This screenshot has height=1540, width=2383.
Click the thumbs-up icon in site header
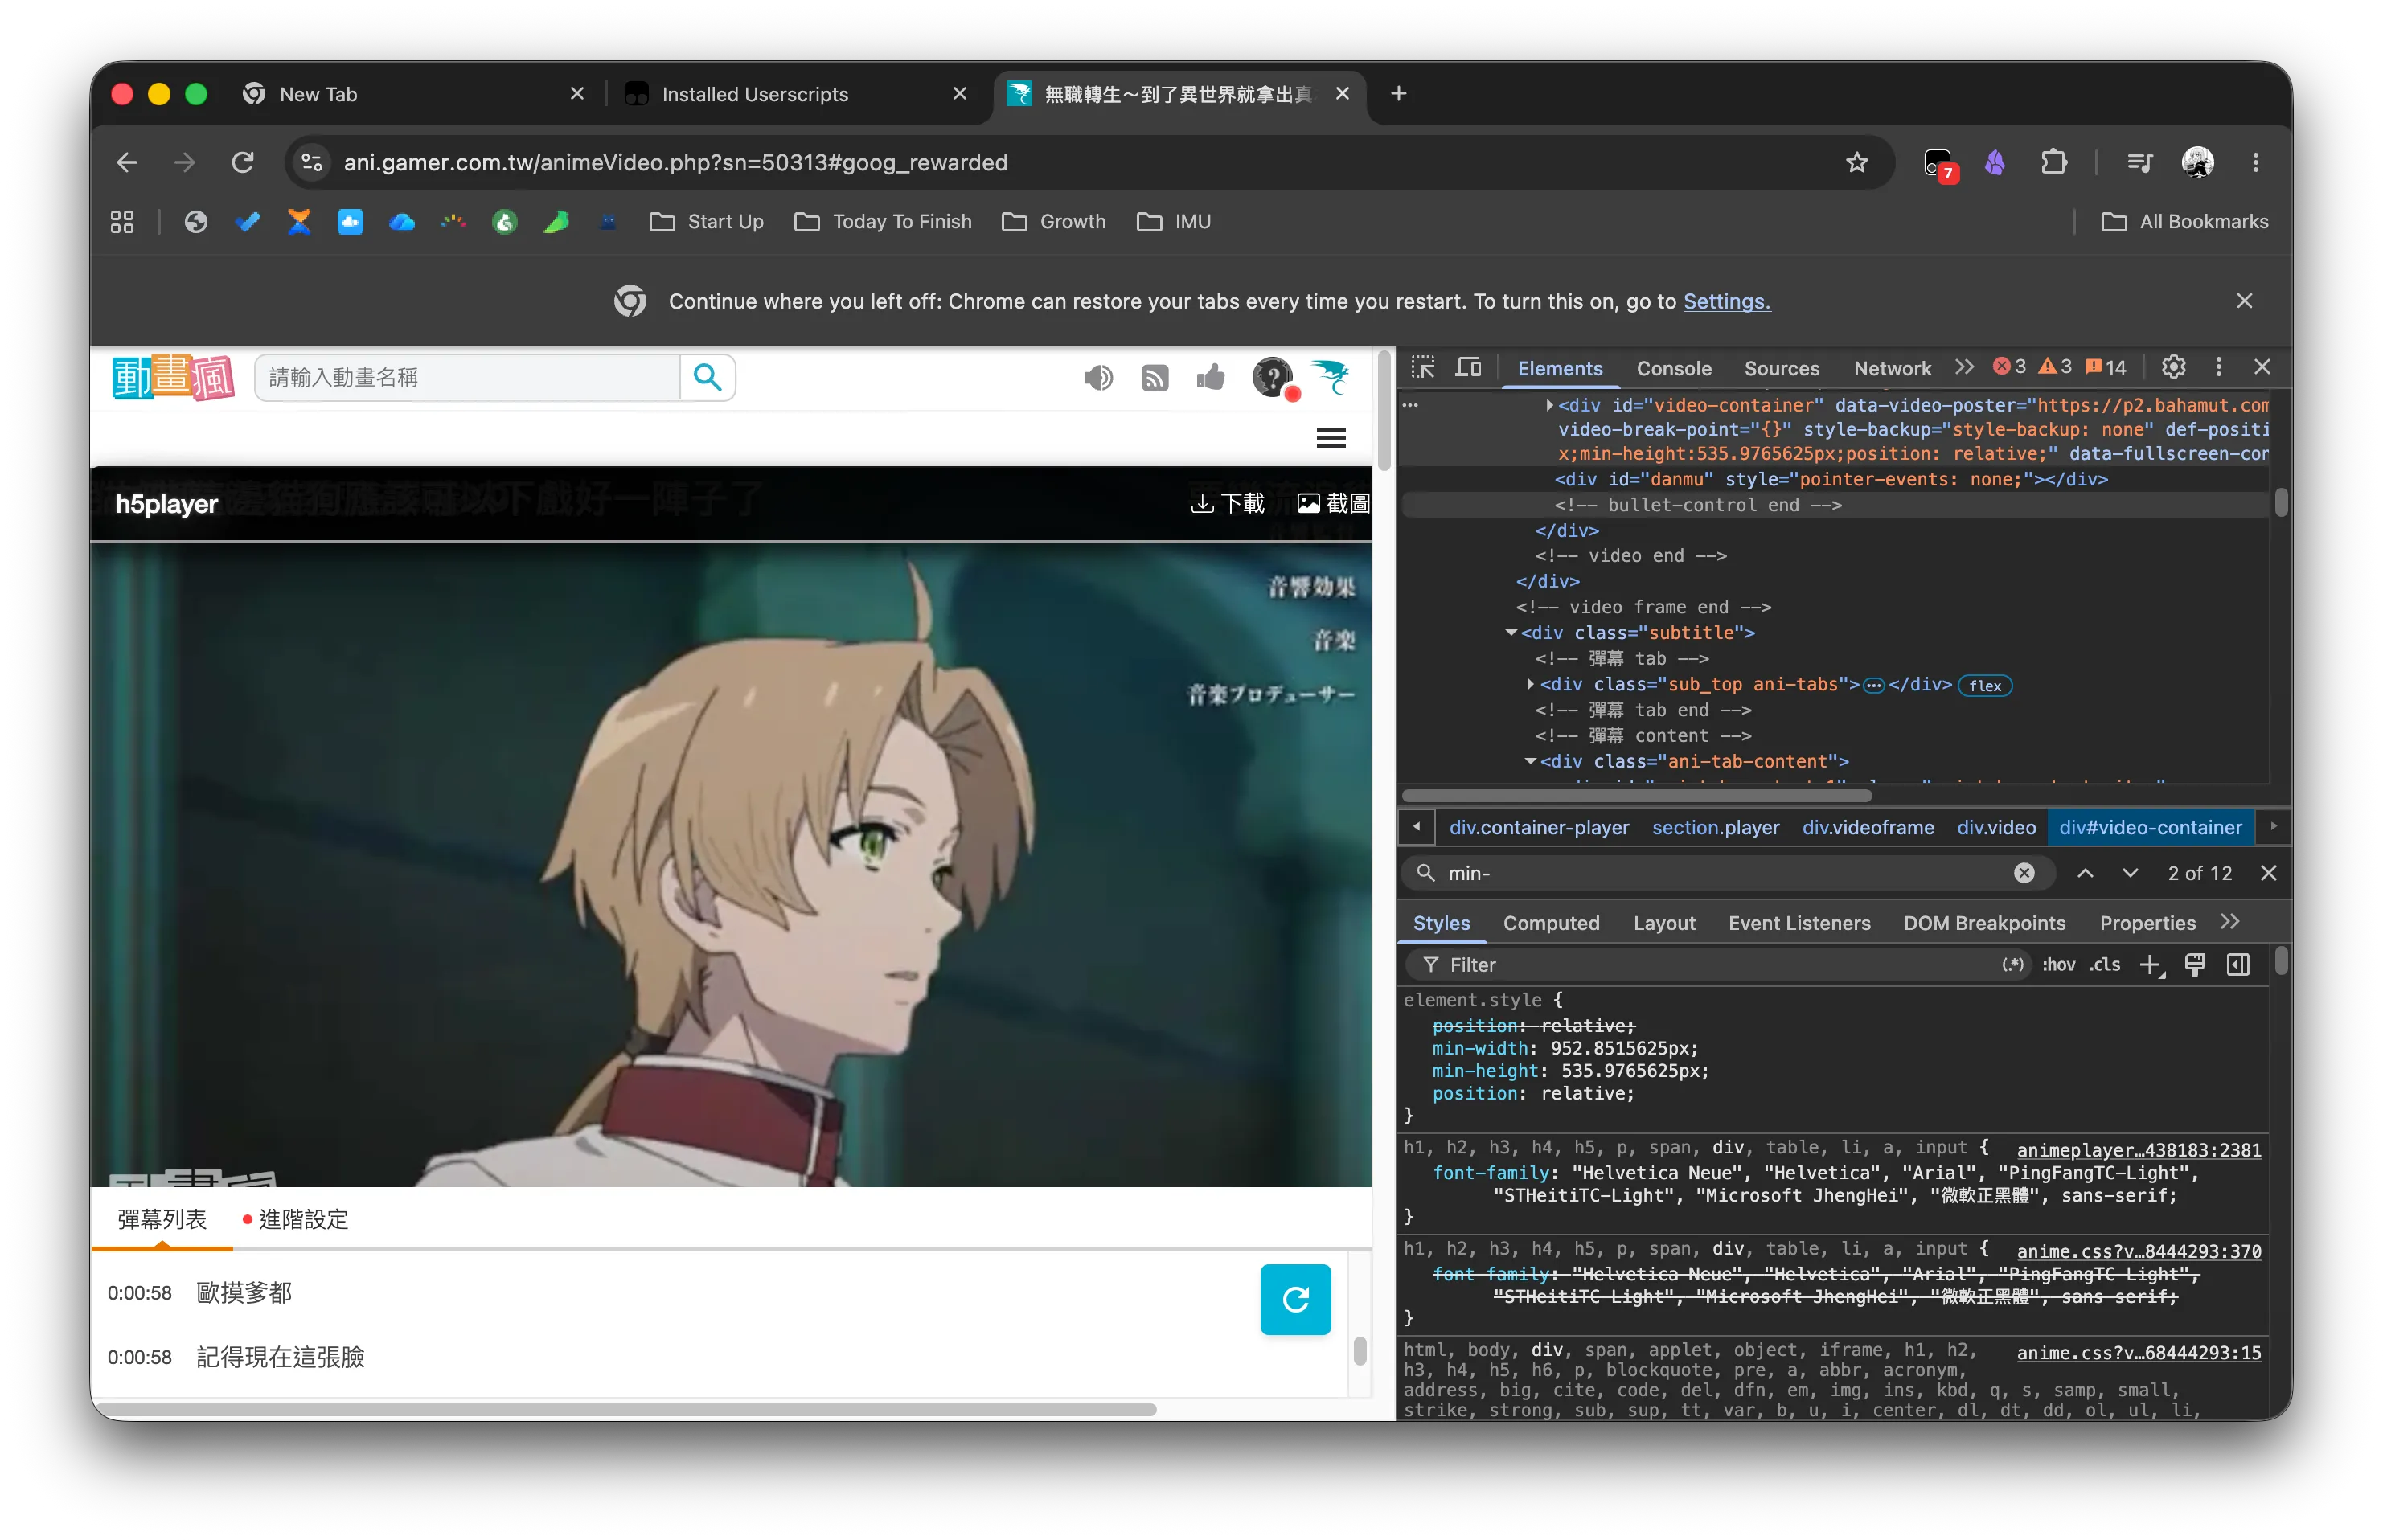tap(1211, 377)
